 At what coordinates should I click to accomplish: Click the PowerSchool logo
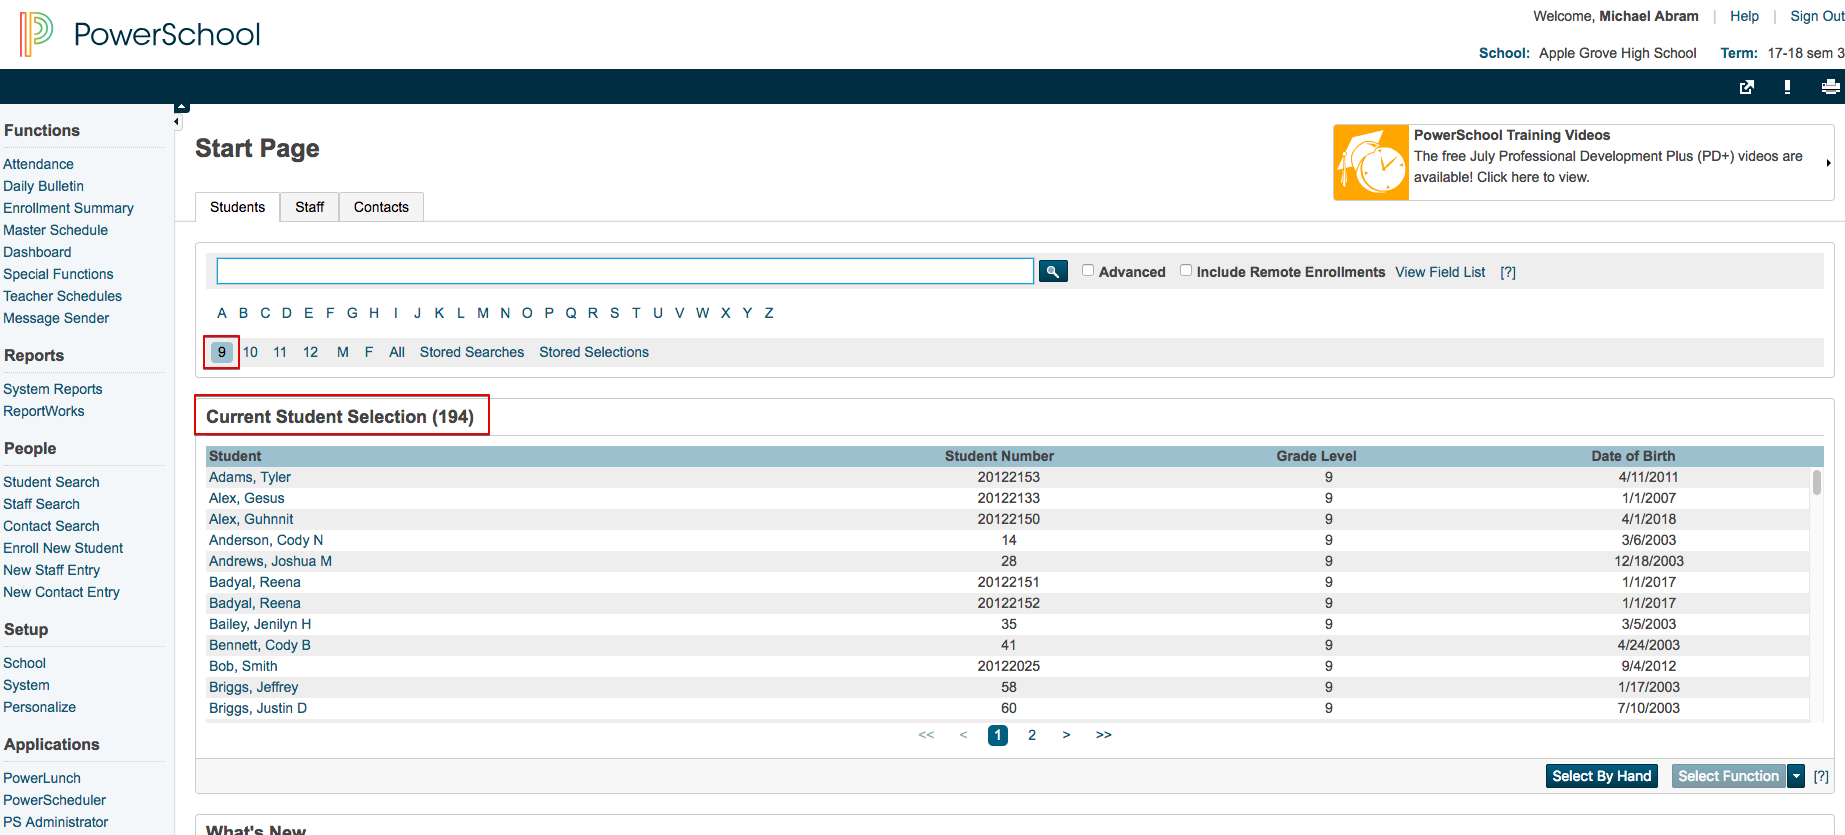tap(140, 34)
